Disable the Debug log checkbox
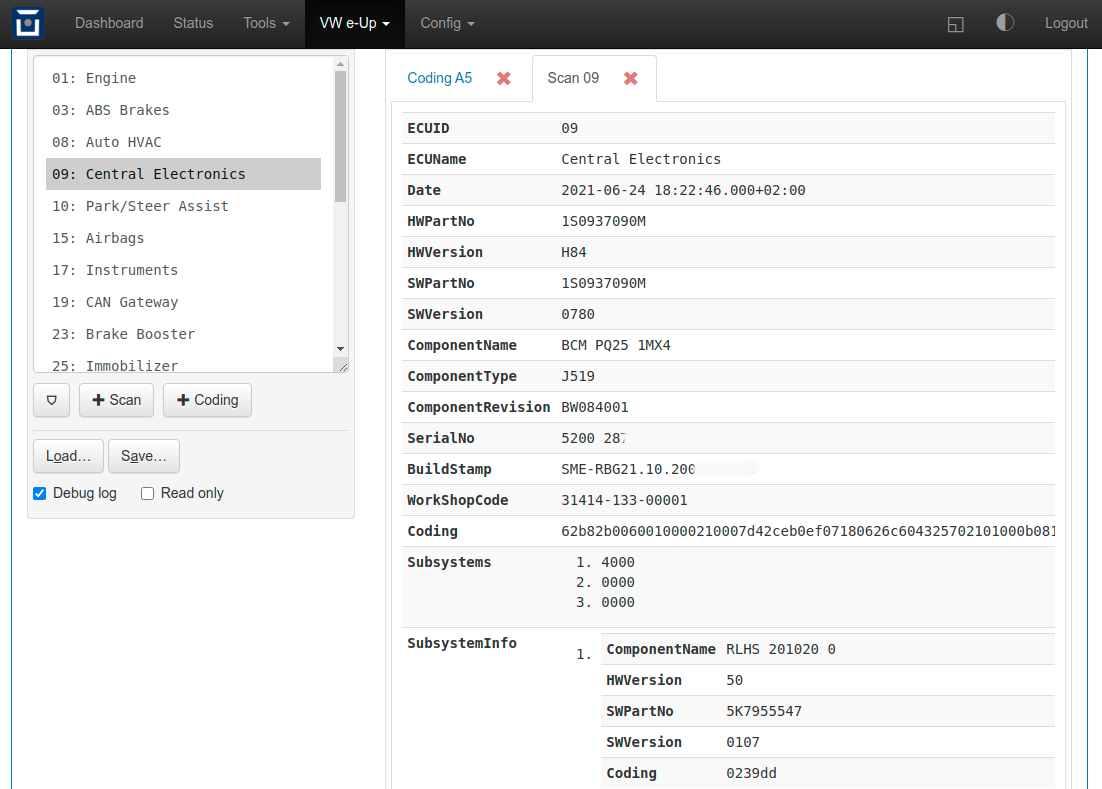The height and width of the screenshot is (789, 1102). click(40, 493)
